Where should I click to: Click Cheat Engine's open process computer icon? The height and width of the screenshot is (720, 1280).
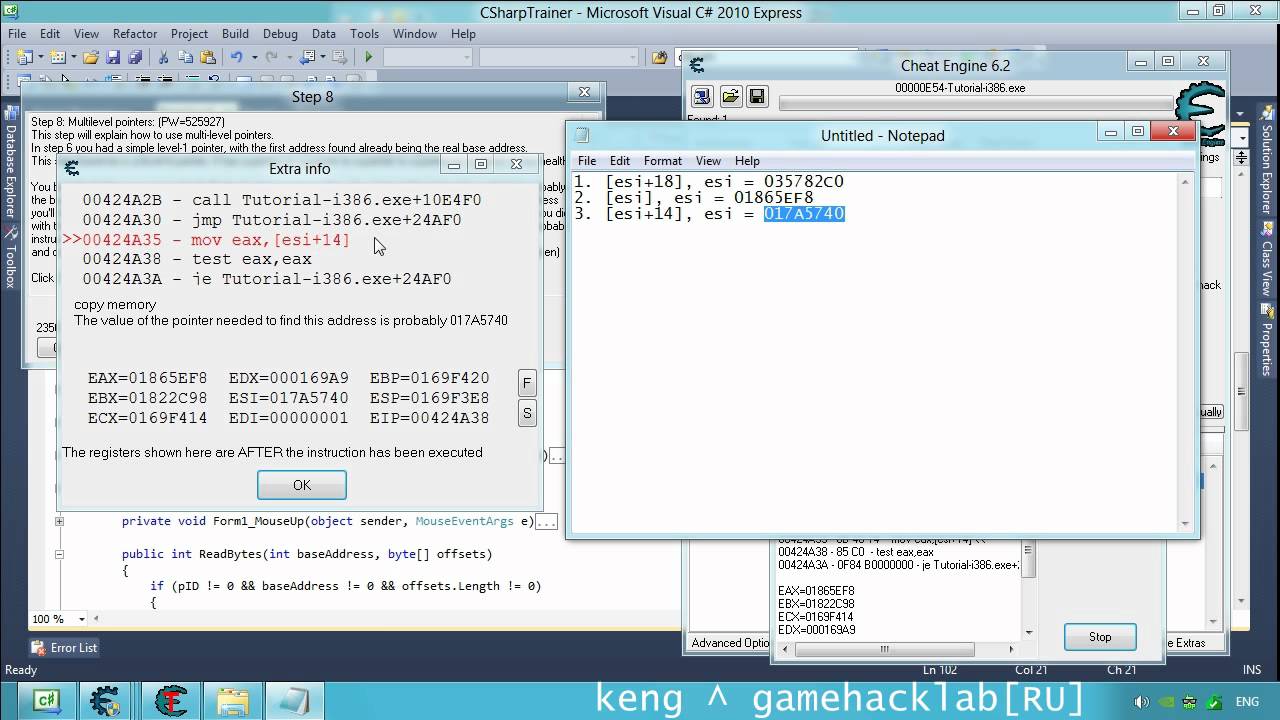pyautogui.click(x=702, y=96)
